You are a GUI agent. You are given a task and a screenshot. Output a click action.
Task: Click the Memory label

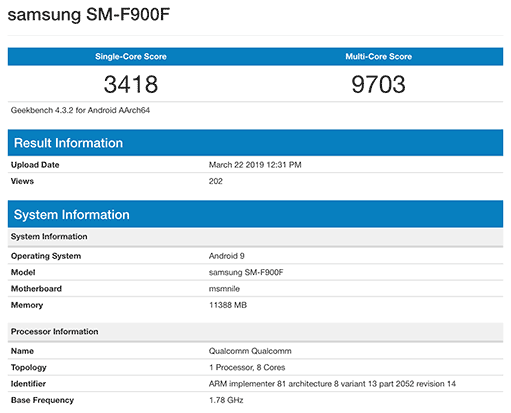(x=27, y=305)
